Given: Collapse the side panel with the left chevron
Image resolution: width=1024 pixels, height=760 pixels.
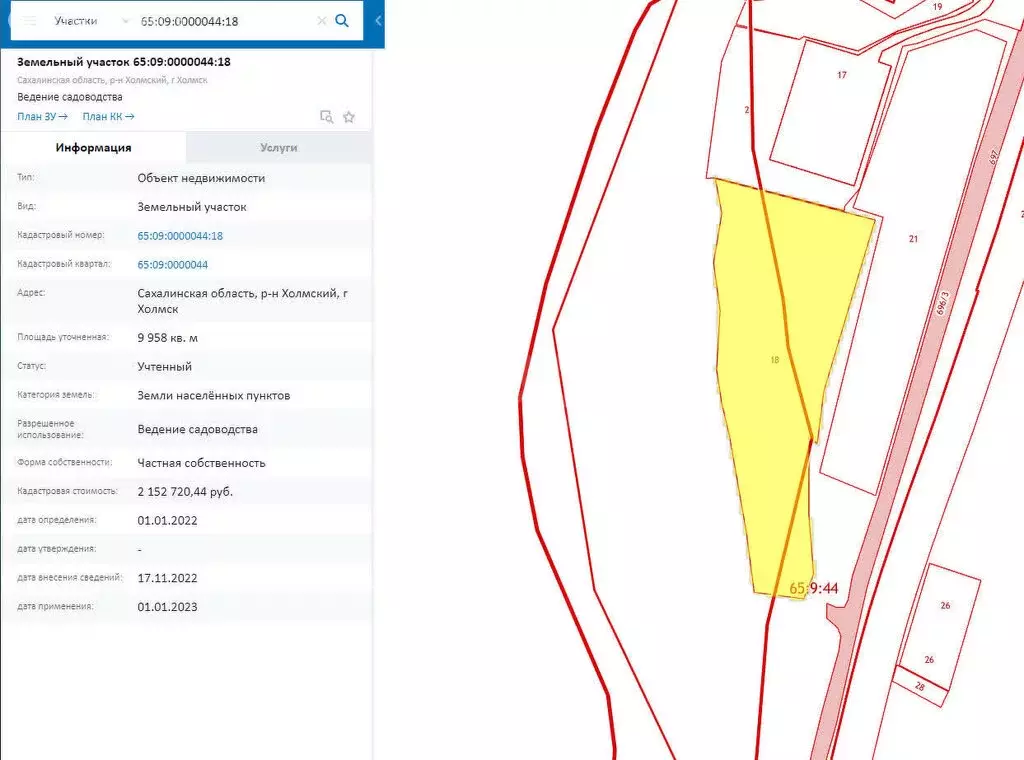Looking at the screenshot, I should (378, 21).
